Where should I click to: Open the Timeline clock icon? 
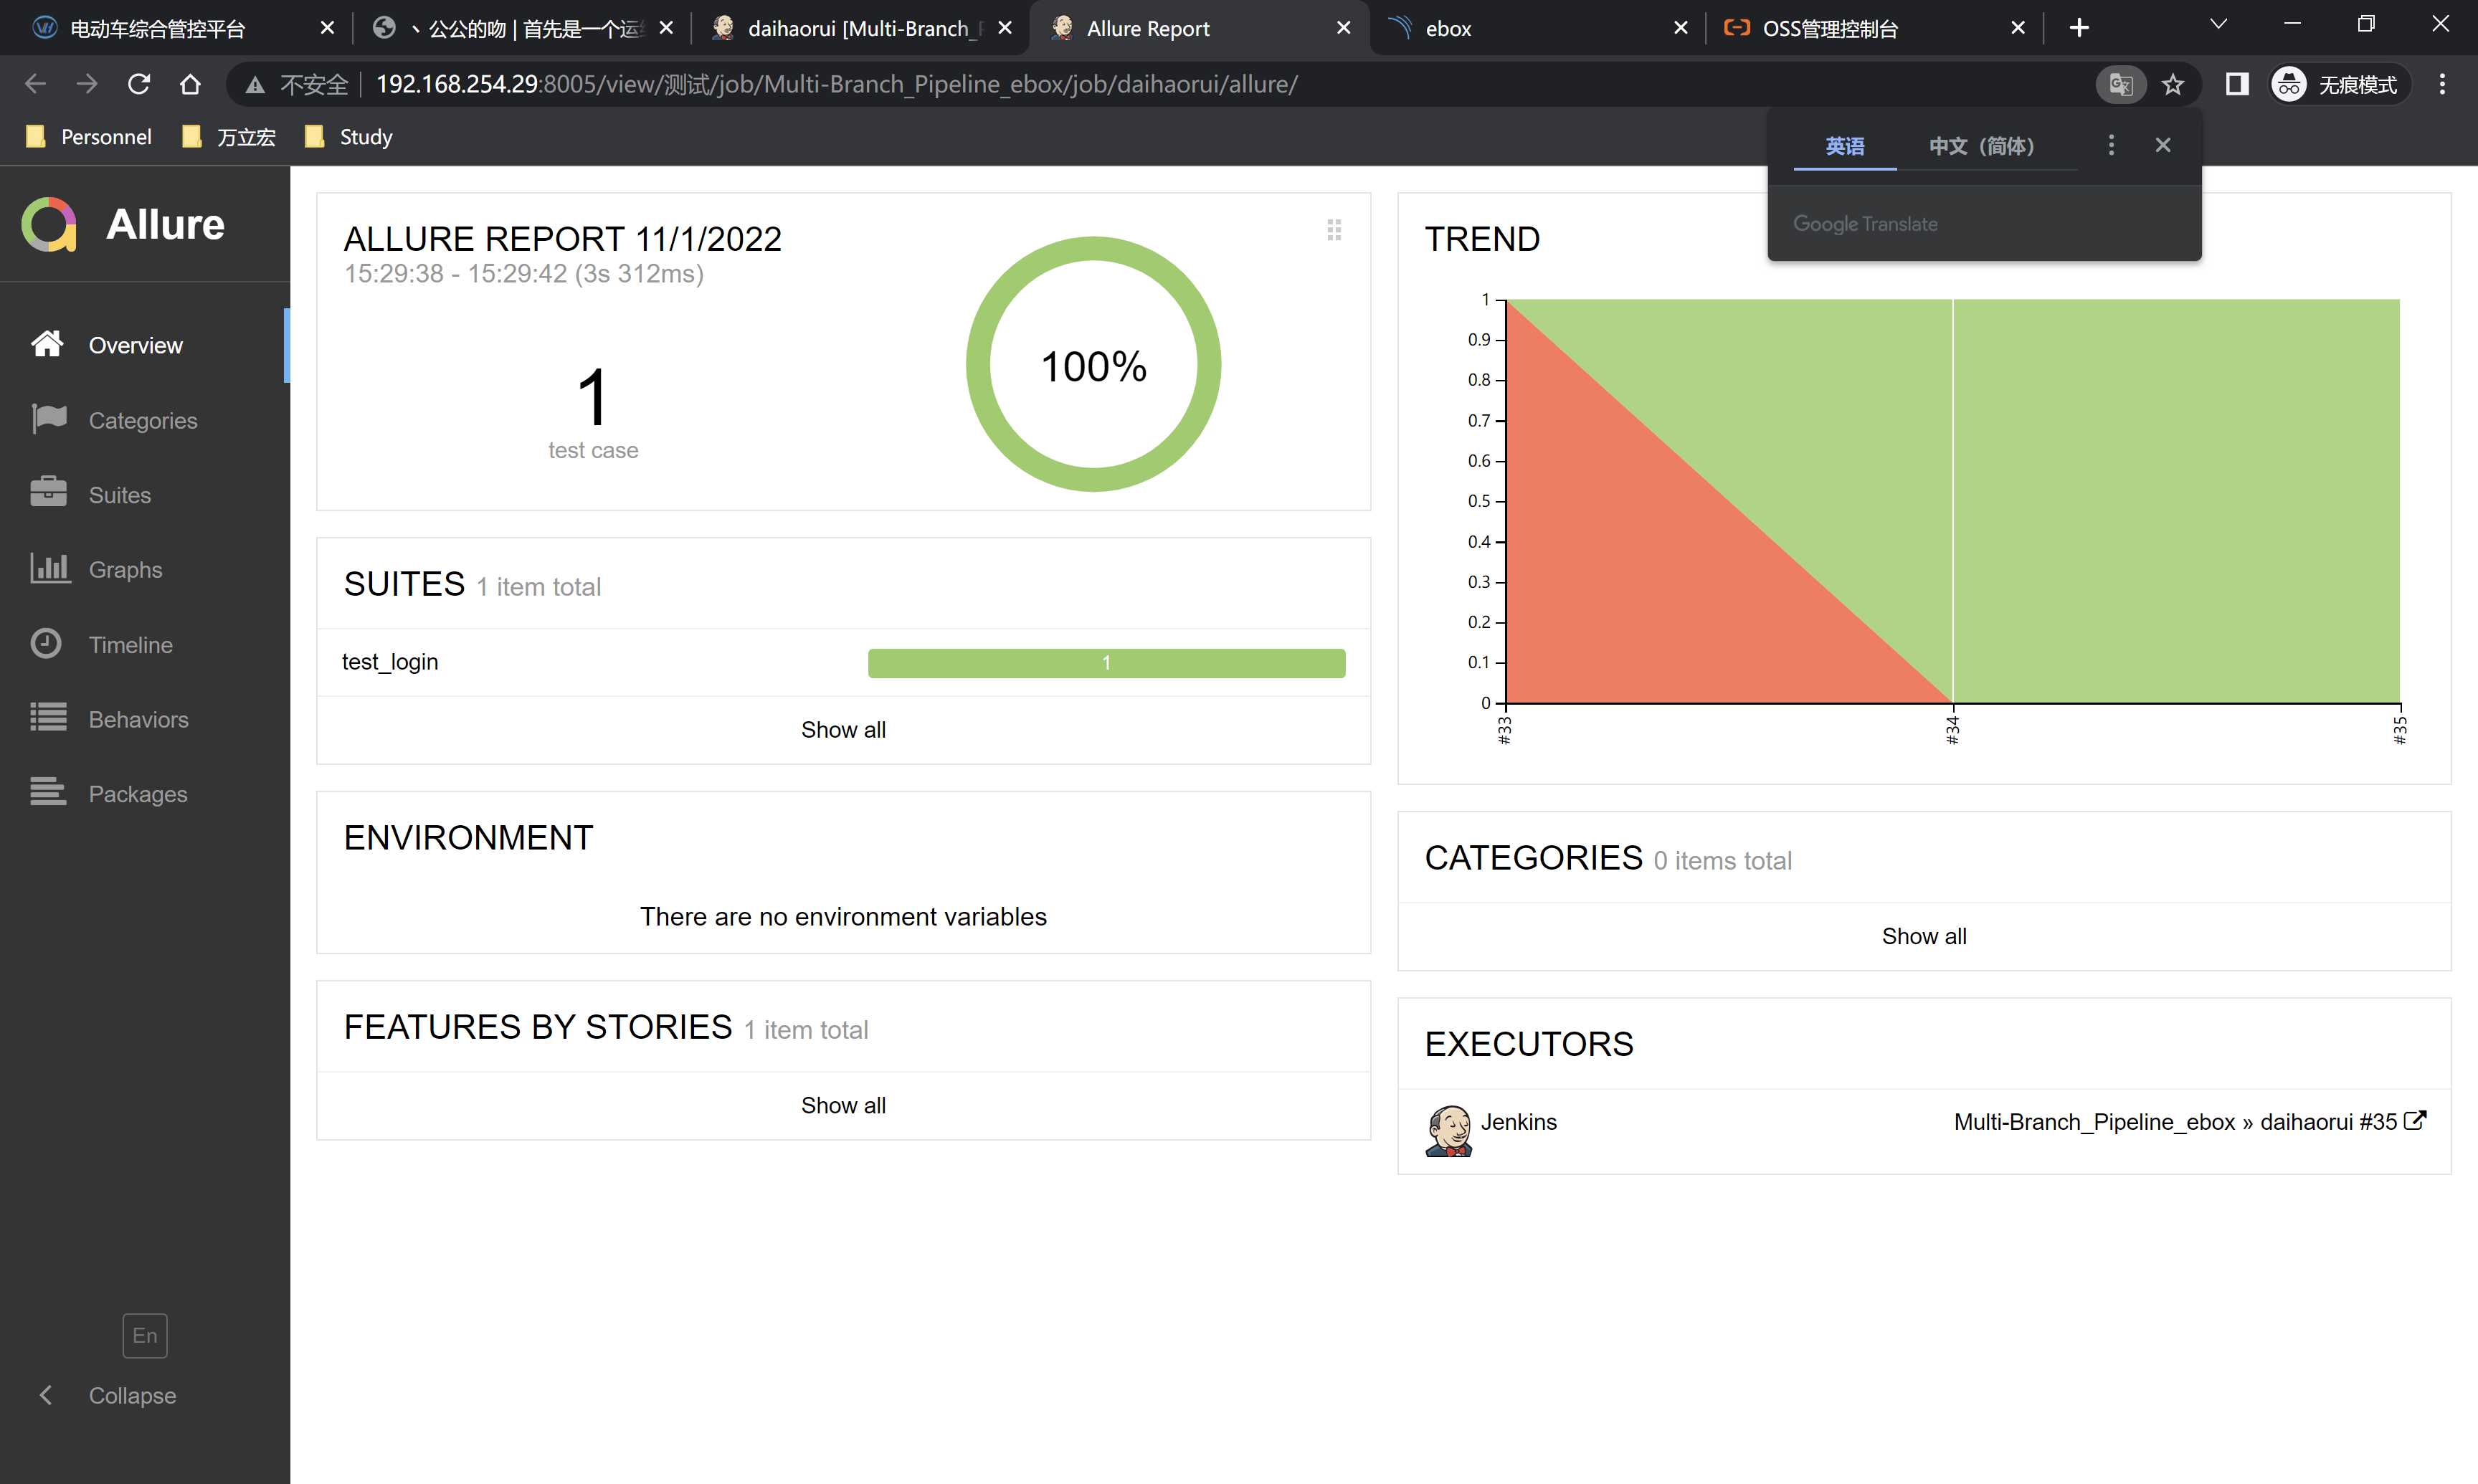[46, 643]
